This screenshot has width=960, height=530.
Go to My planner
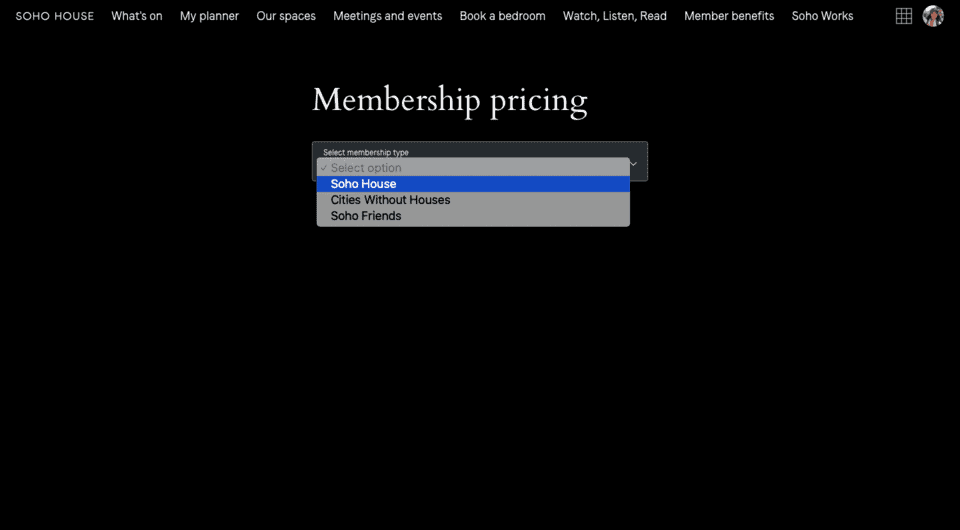(209, 16)
